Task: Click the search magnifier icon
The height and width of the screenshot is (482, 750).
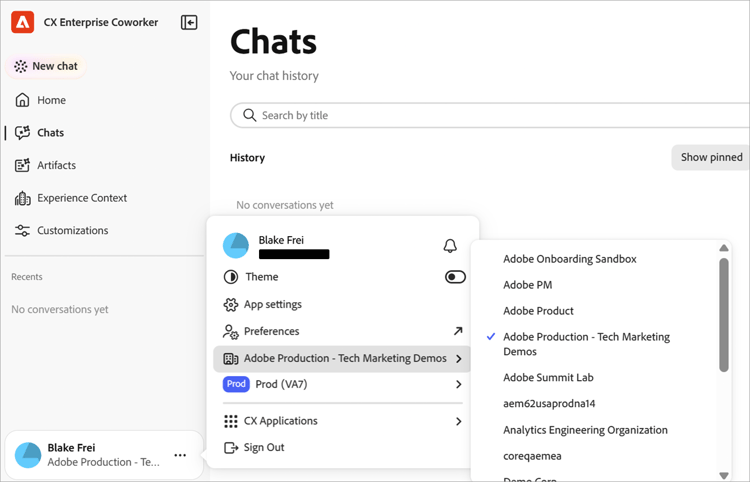Action: click(249, 115)
